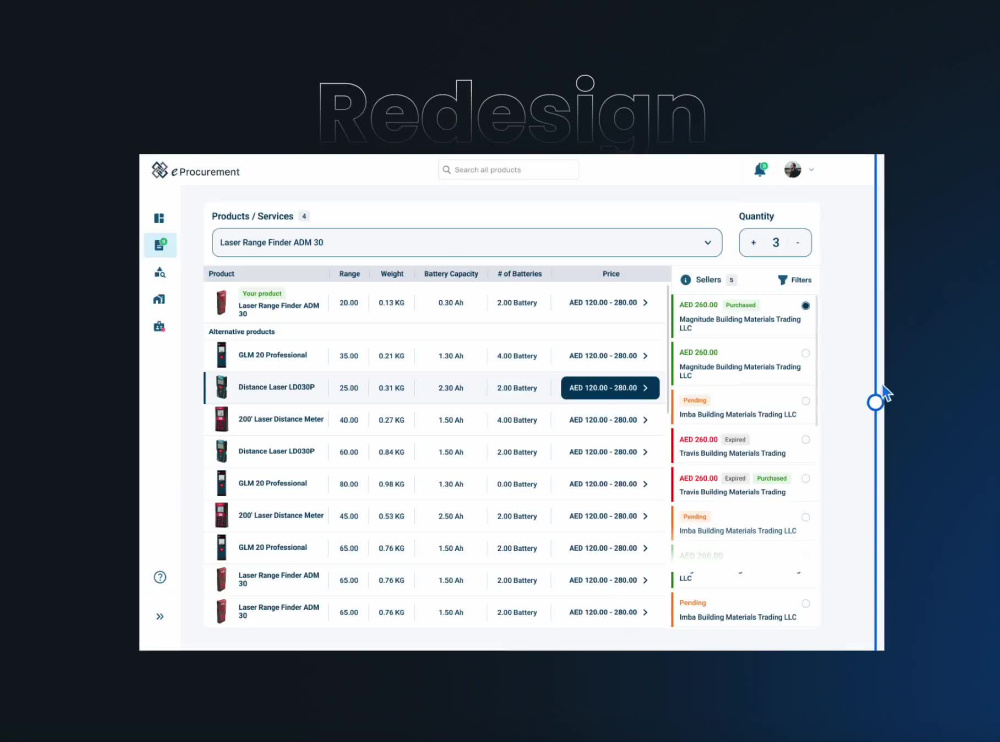Click the Filters funnel icon
The image size is (1000, 742).
click(x=783, y=280)
